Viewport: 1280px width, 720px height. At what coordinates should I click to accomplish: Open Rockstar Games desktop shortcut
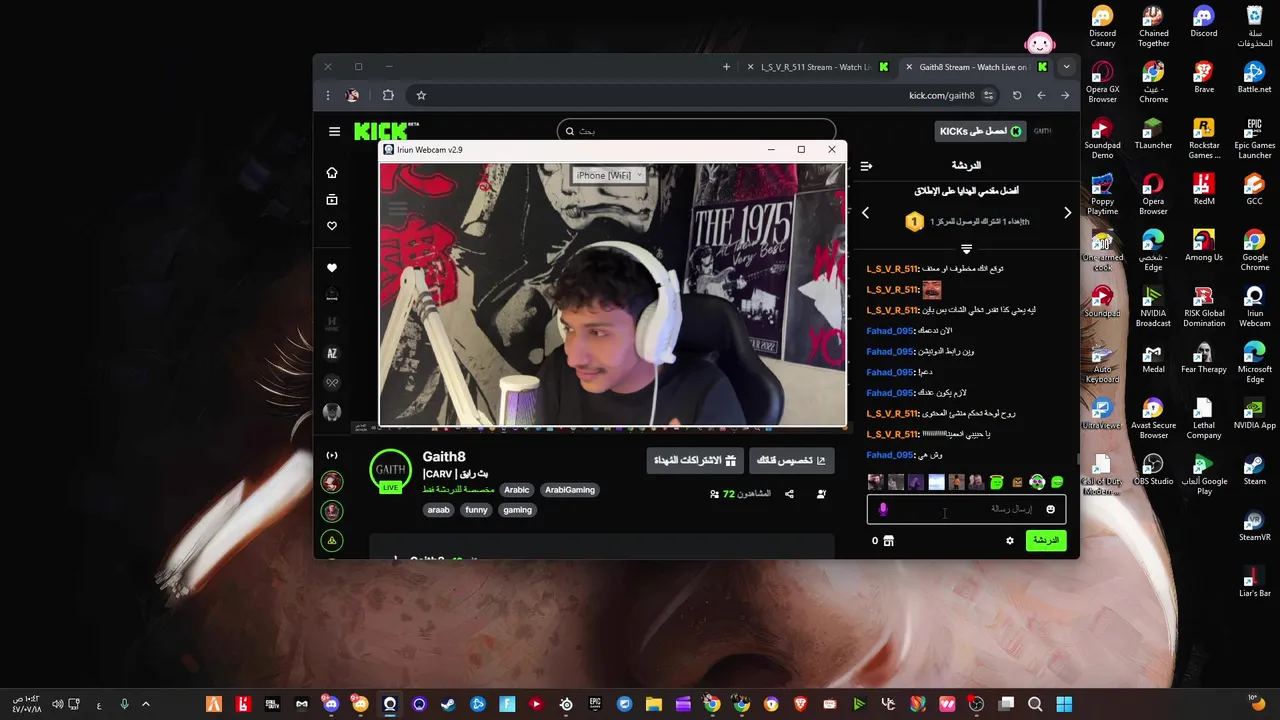1203,139
